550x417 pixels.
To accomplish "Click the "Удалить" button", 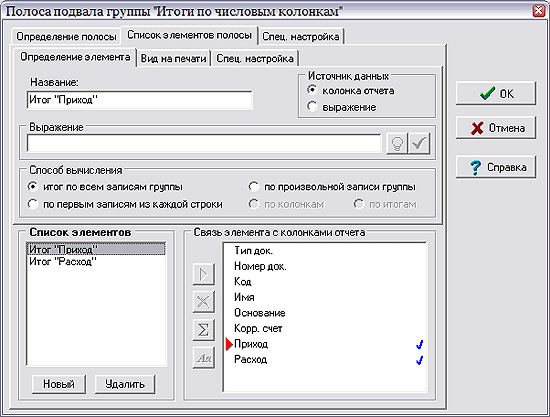I will [x=125, y=384].
